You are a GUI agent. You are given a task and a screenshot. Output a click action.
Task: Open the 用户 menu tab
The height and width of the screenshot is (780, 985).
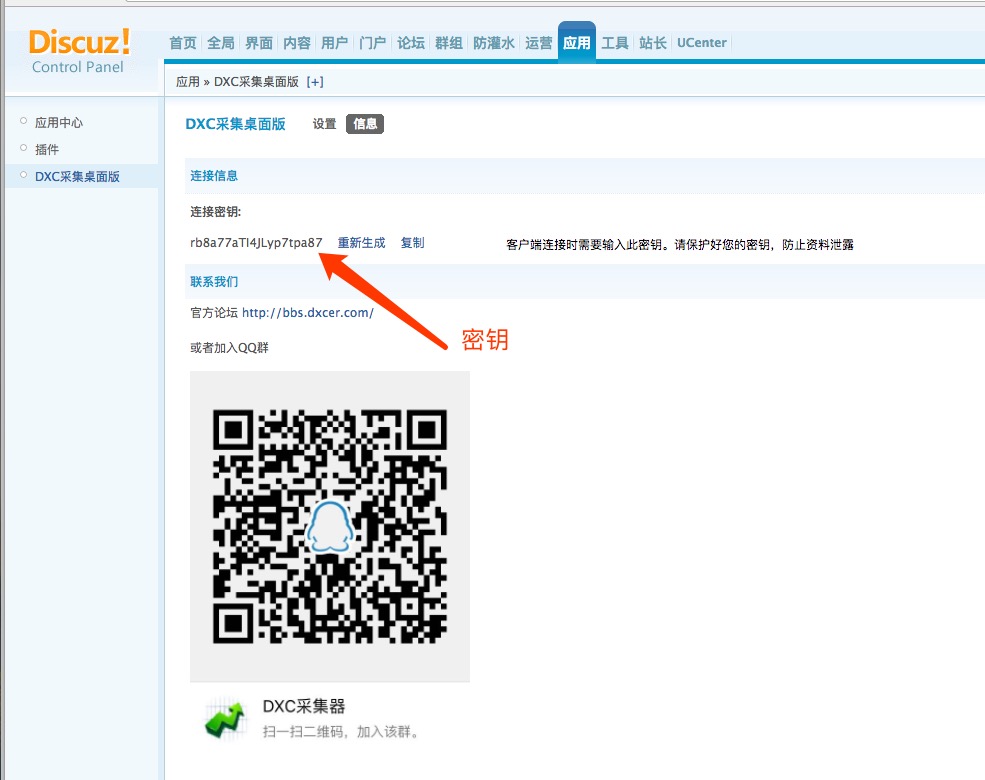334,43
